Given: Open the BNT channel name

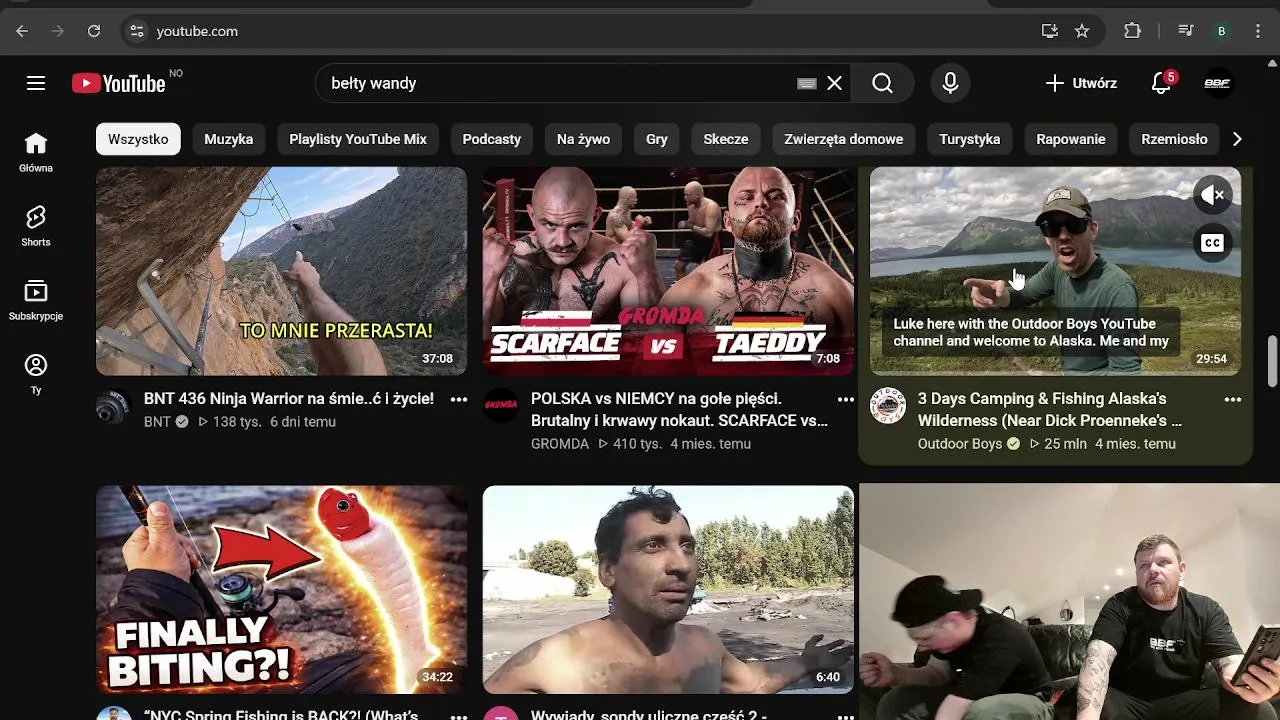Looking at the screenshot, I should coord(157,422).
